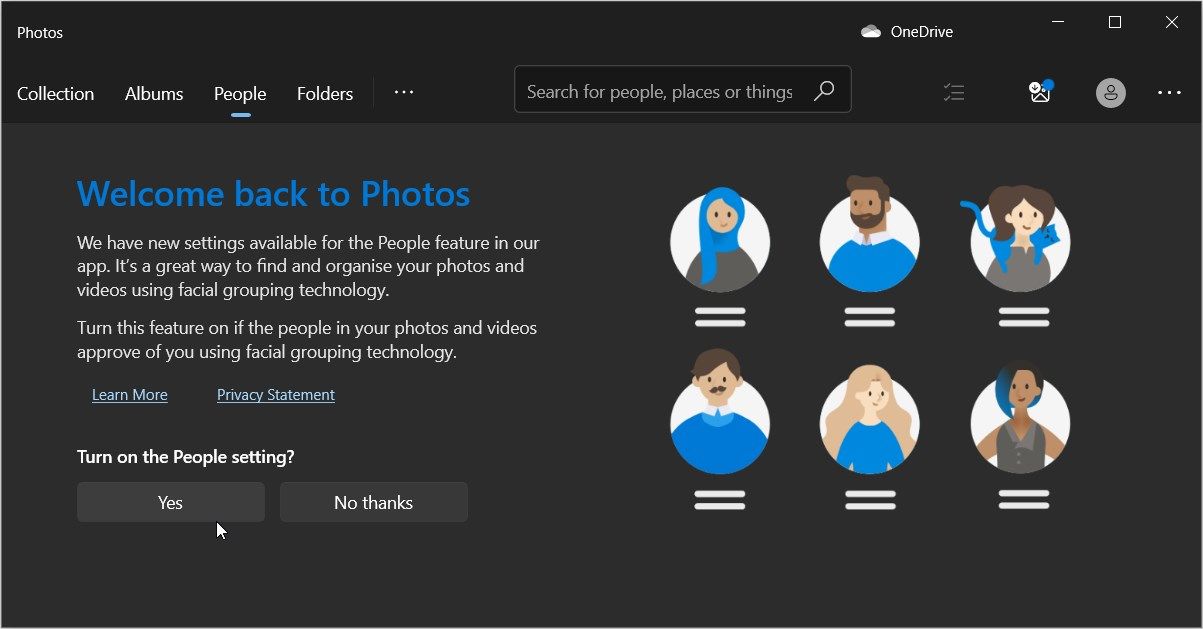1203x629 pixels.
Task: Click the search magnifier icon
Action: [824, 91]
